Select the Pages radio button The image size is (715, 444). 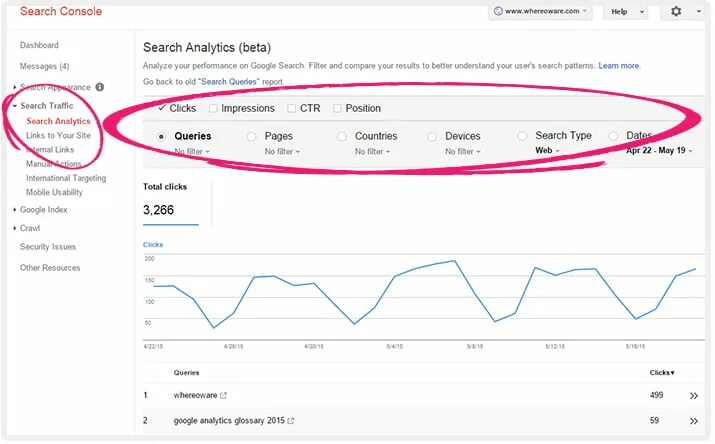click(251, 136)
